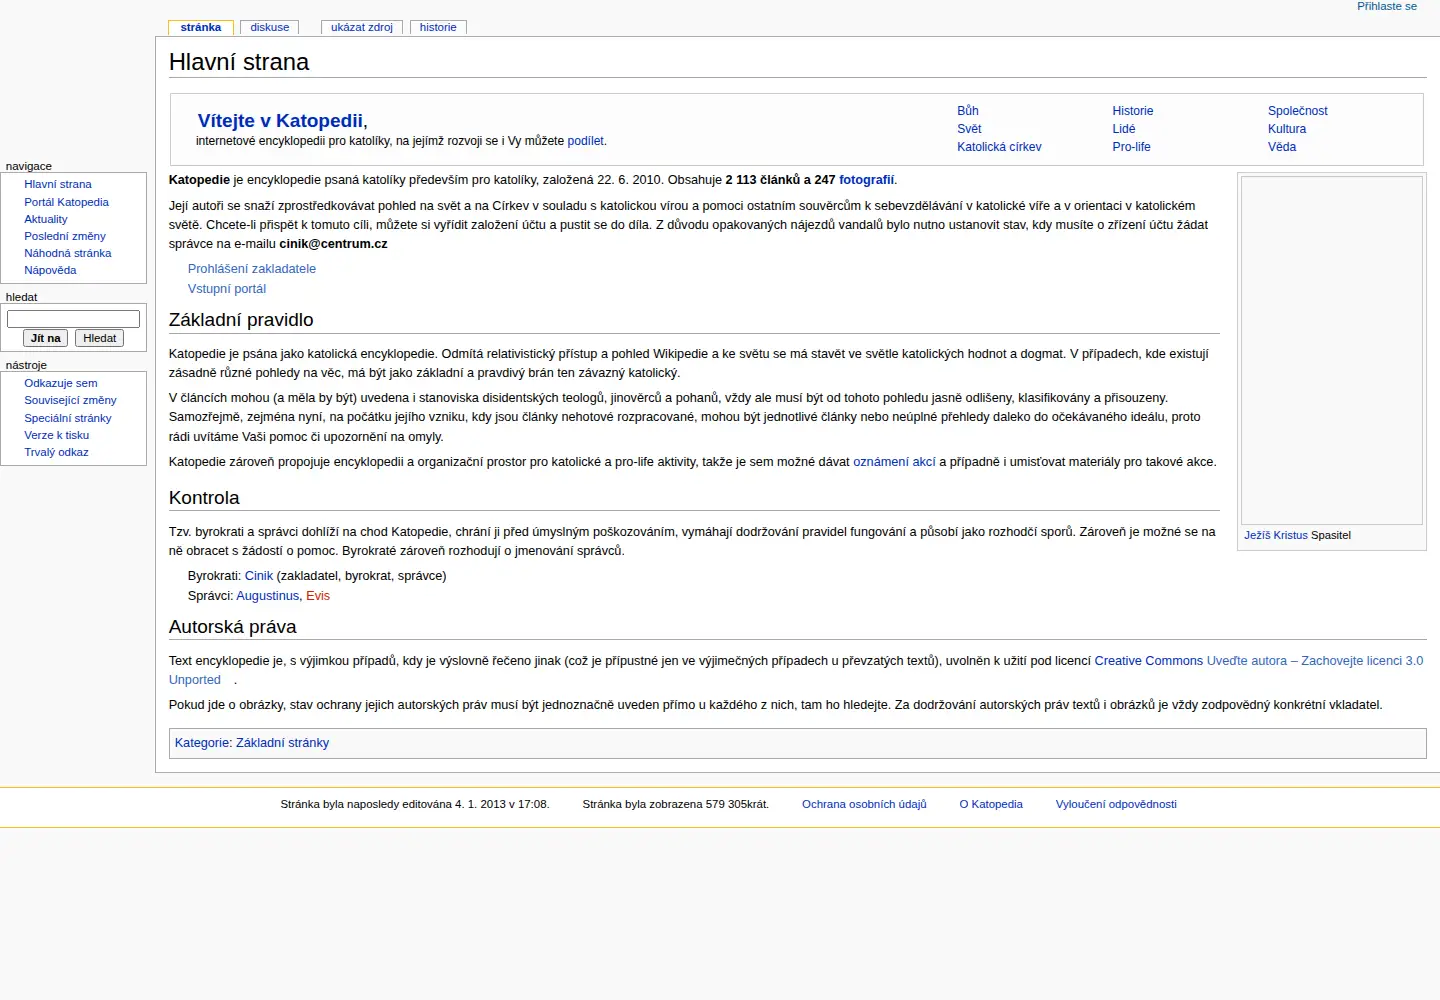Click the 'oznámení akcí' link

coord(894,462)
